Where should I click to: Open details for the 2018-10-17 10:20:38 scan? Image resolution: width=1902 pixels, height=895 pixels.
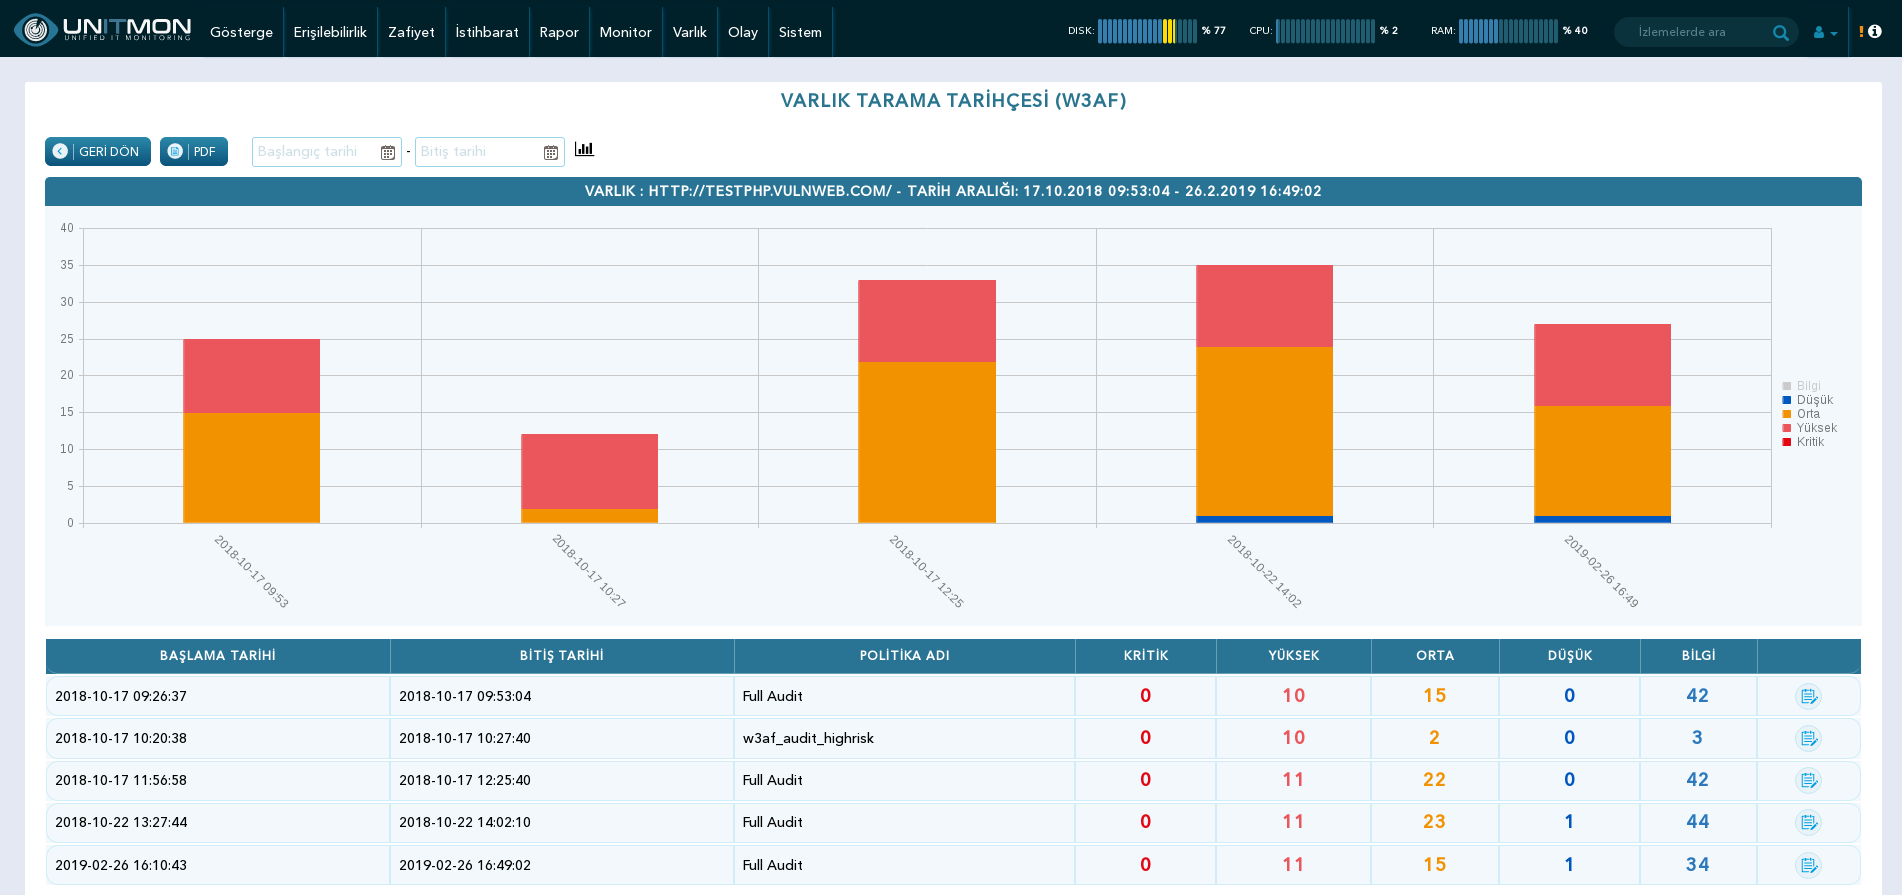point(1809,738)
